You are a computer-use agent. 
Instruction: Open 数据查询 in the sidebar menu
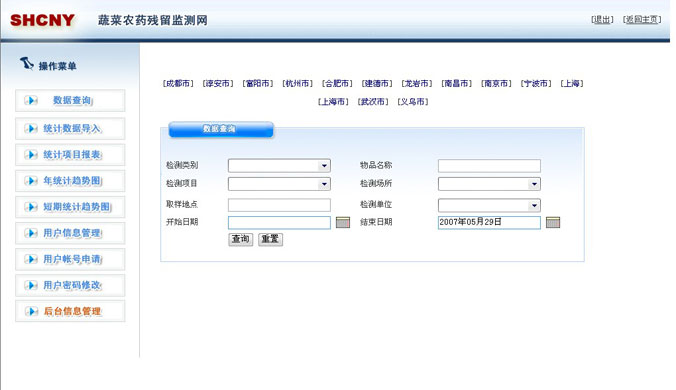click(x=70, y=100)
